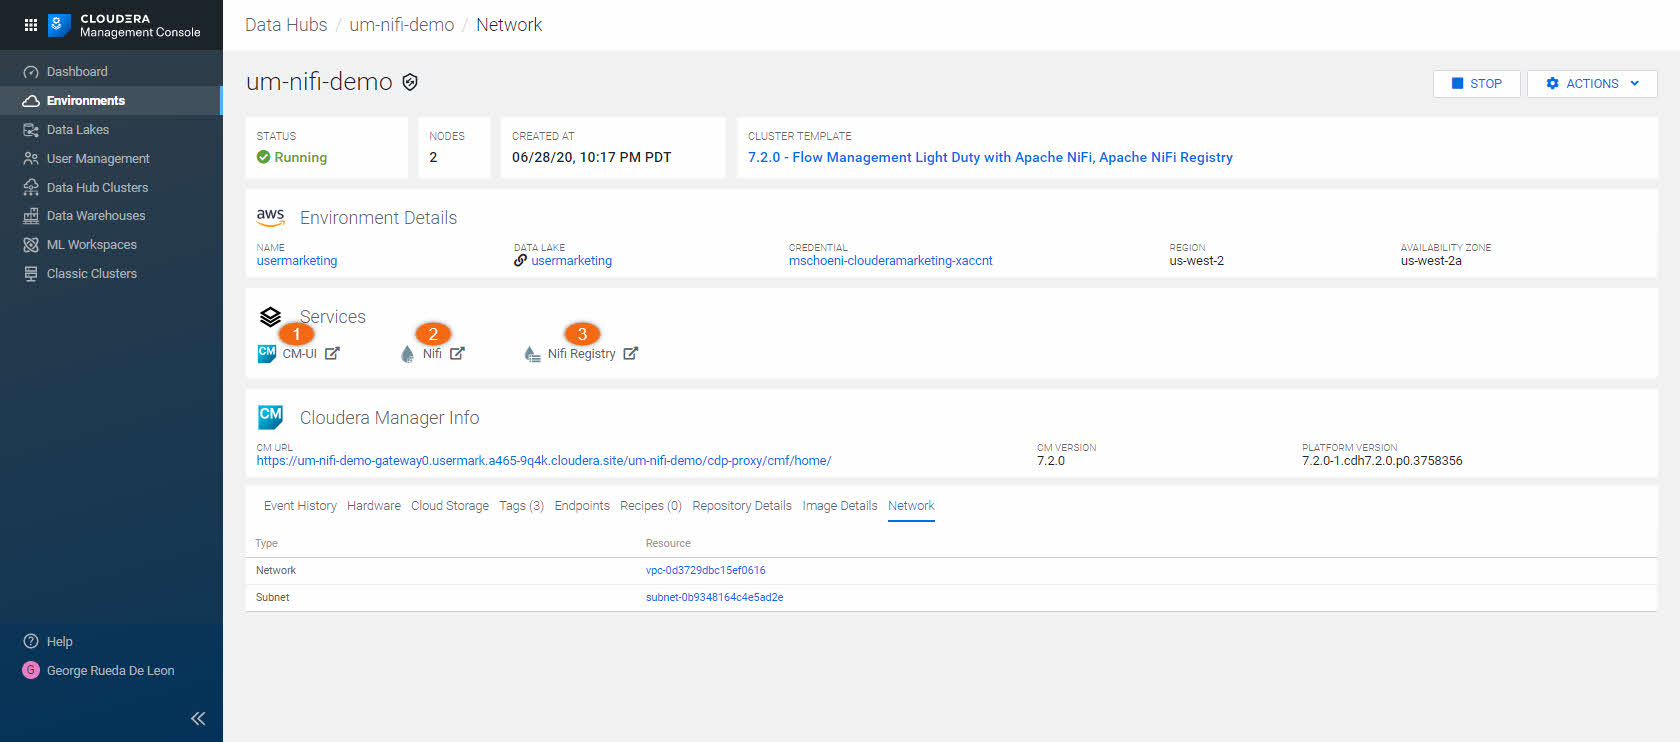Image resolution: width=1680 pixels, height=742 pixels.
Task: Open Data Lakes in the sidebar
Action: point(78,130)
